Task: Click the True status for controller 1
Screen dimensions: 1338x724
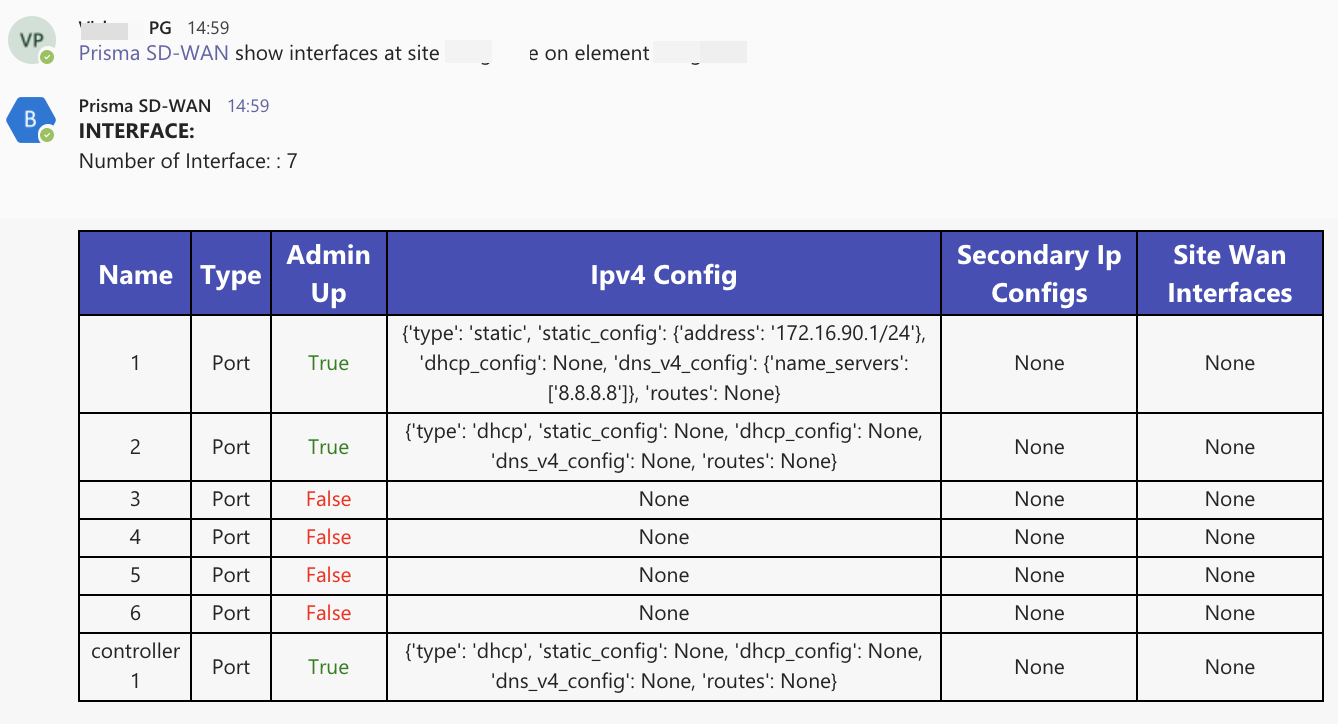Action: coord(328,667)
